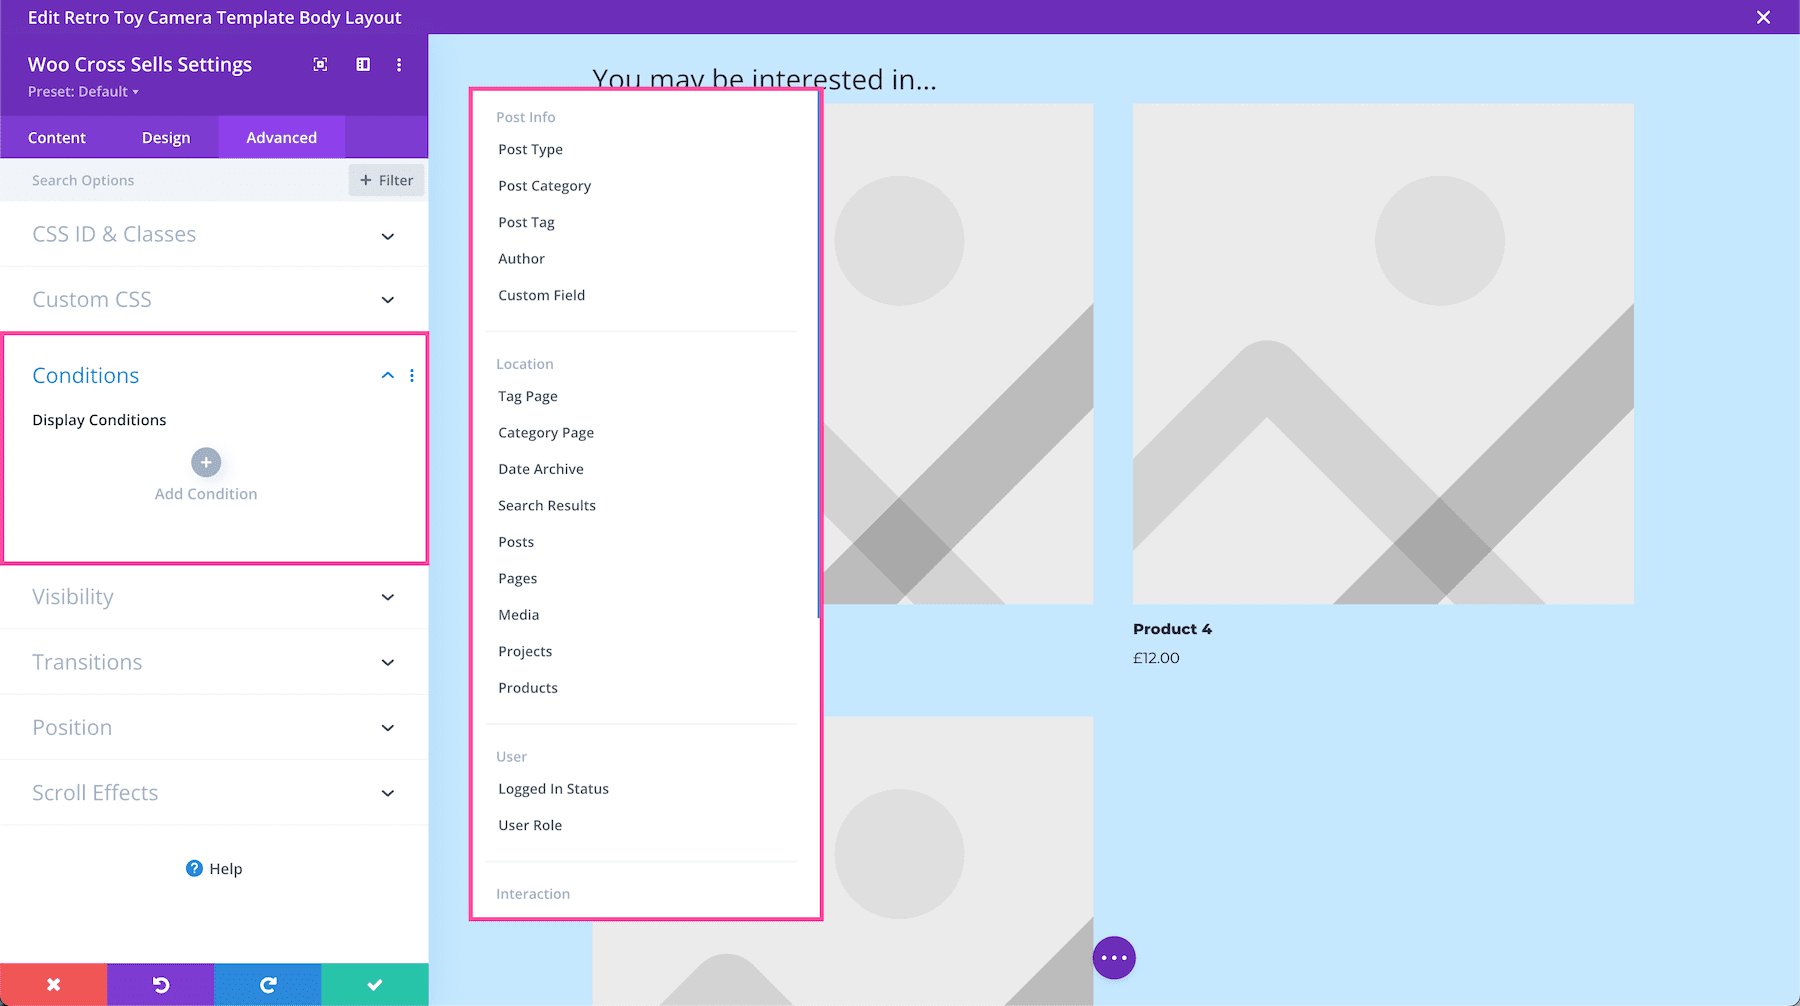Discard changes with the red X
Image resolution: width=1800 pixels, height=1006 pixels.
(53, 984)
